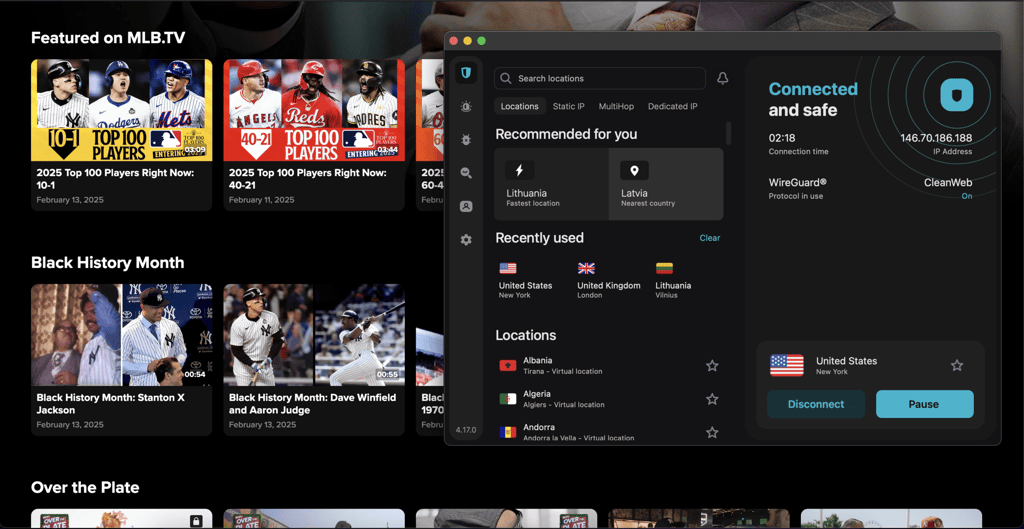The image size is (1024, 529).
Task: Switch to the MultiHop tab
Action: point(616,106)
